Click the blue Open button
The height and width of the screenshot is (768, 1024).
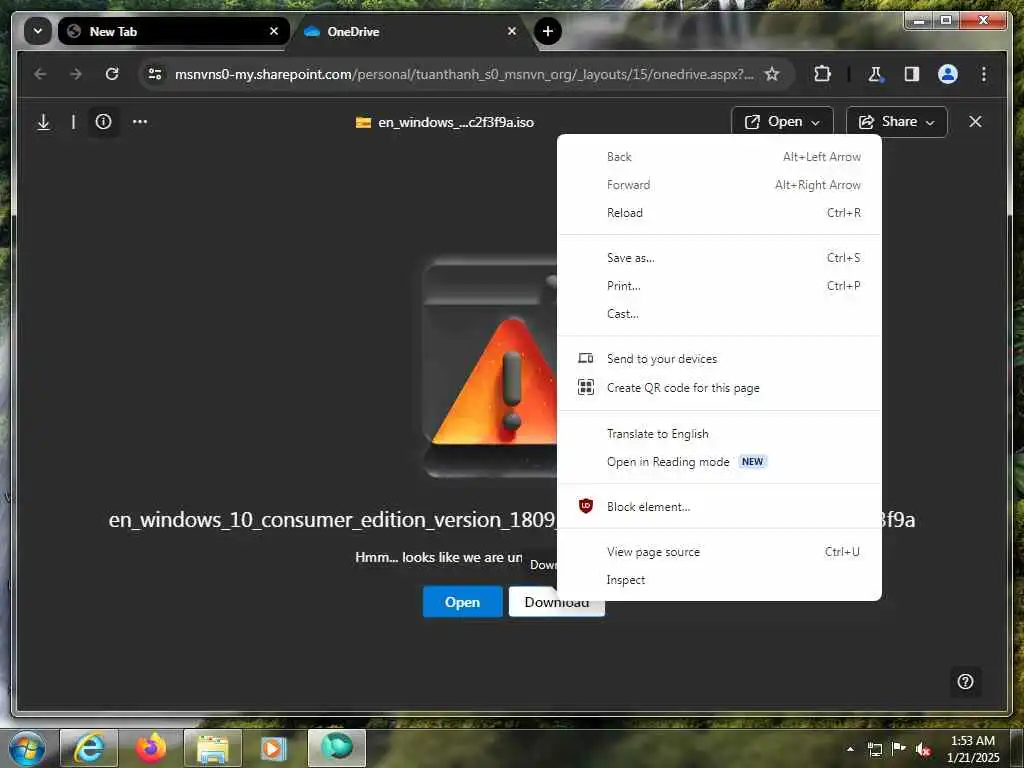pyautogui.click(x=462, y=602)
